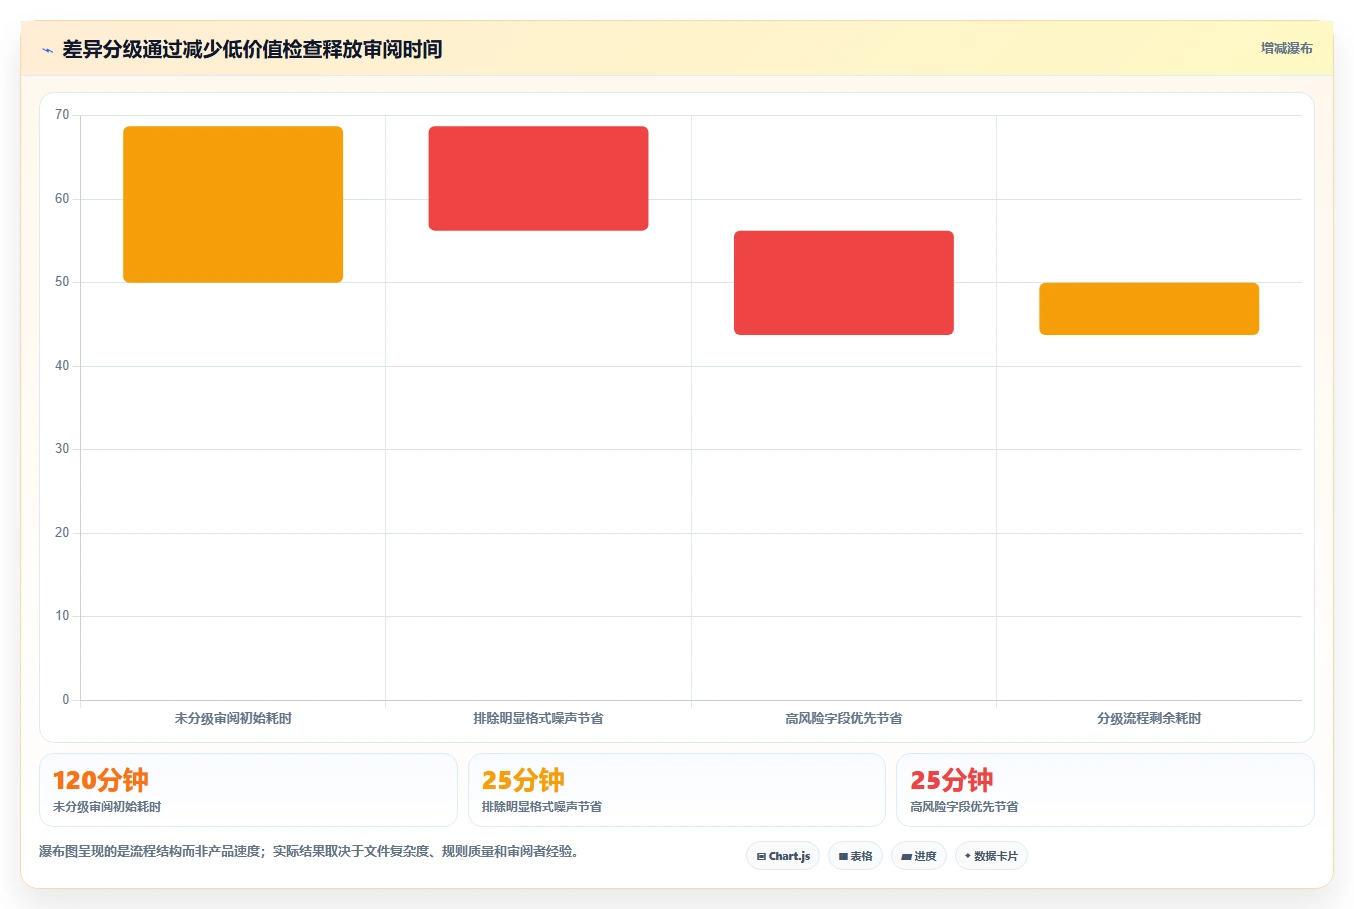1354x909 pixels.
Task: Click the y-axis value 0
Action: coord(66,700)
